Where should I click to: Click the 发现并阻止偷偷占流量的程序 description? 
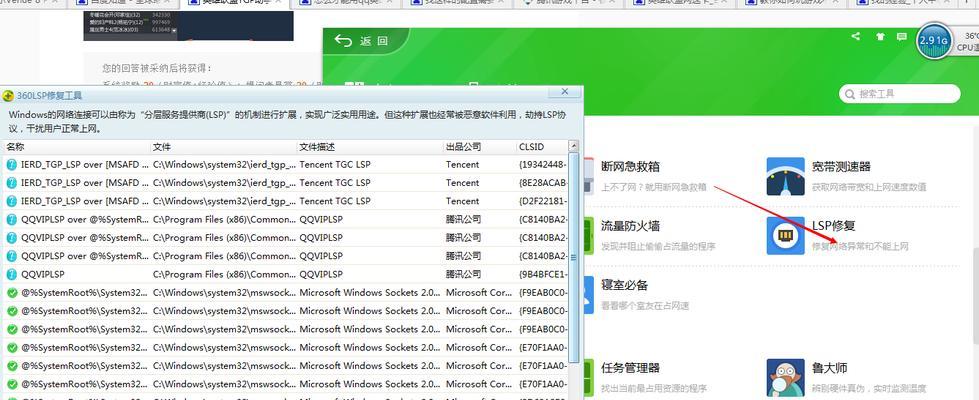click(x=658, y=246)
